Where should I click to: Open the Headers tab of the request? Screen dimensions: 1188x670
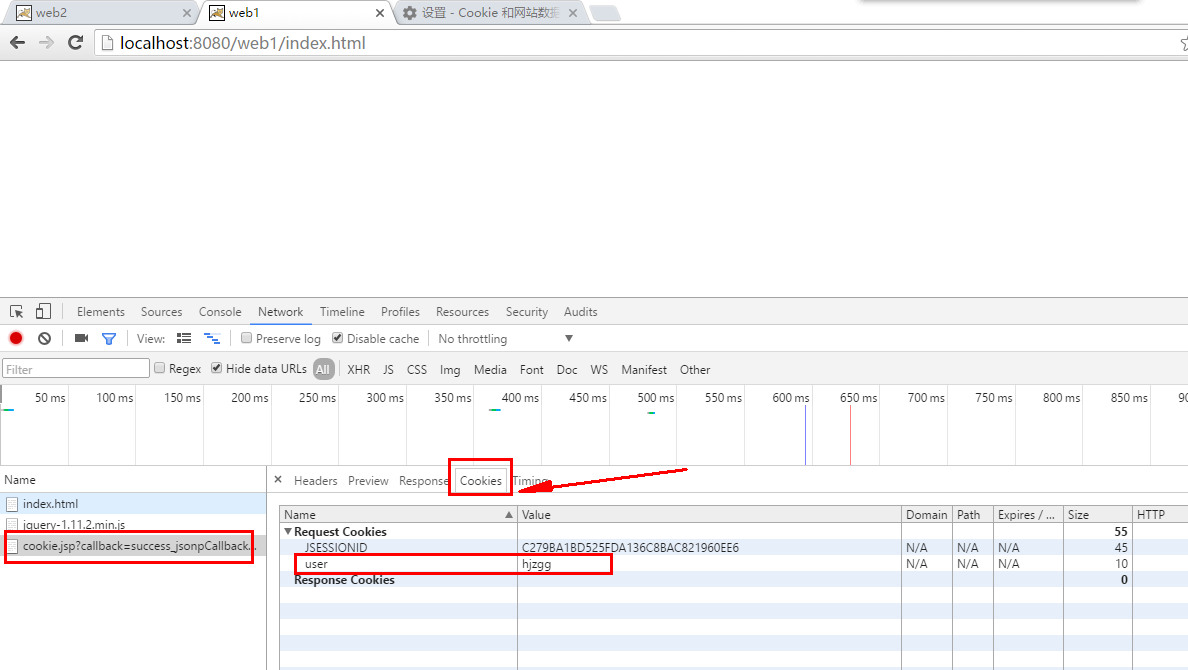(315, 481)
